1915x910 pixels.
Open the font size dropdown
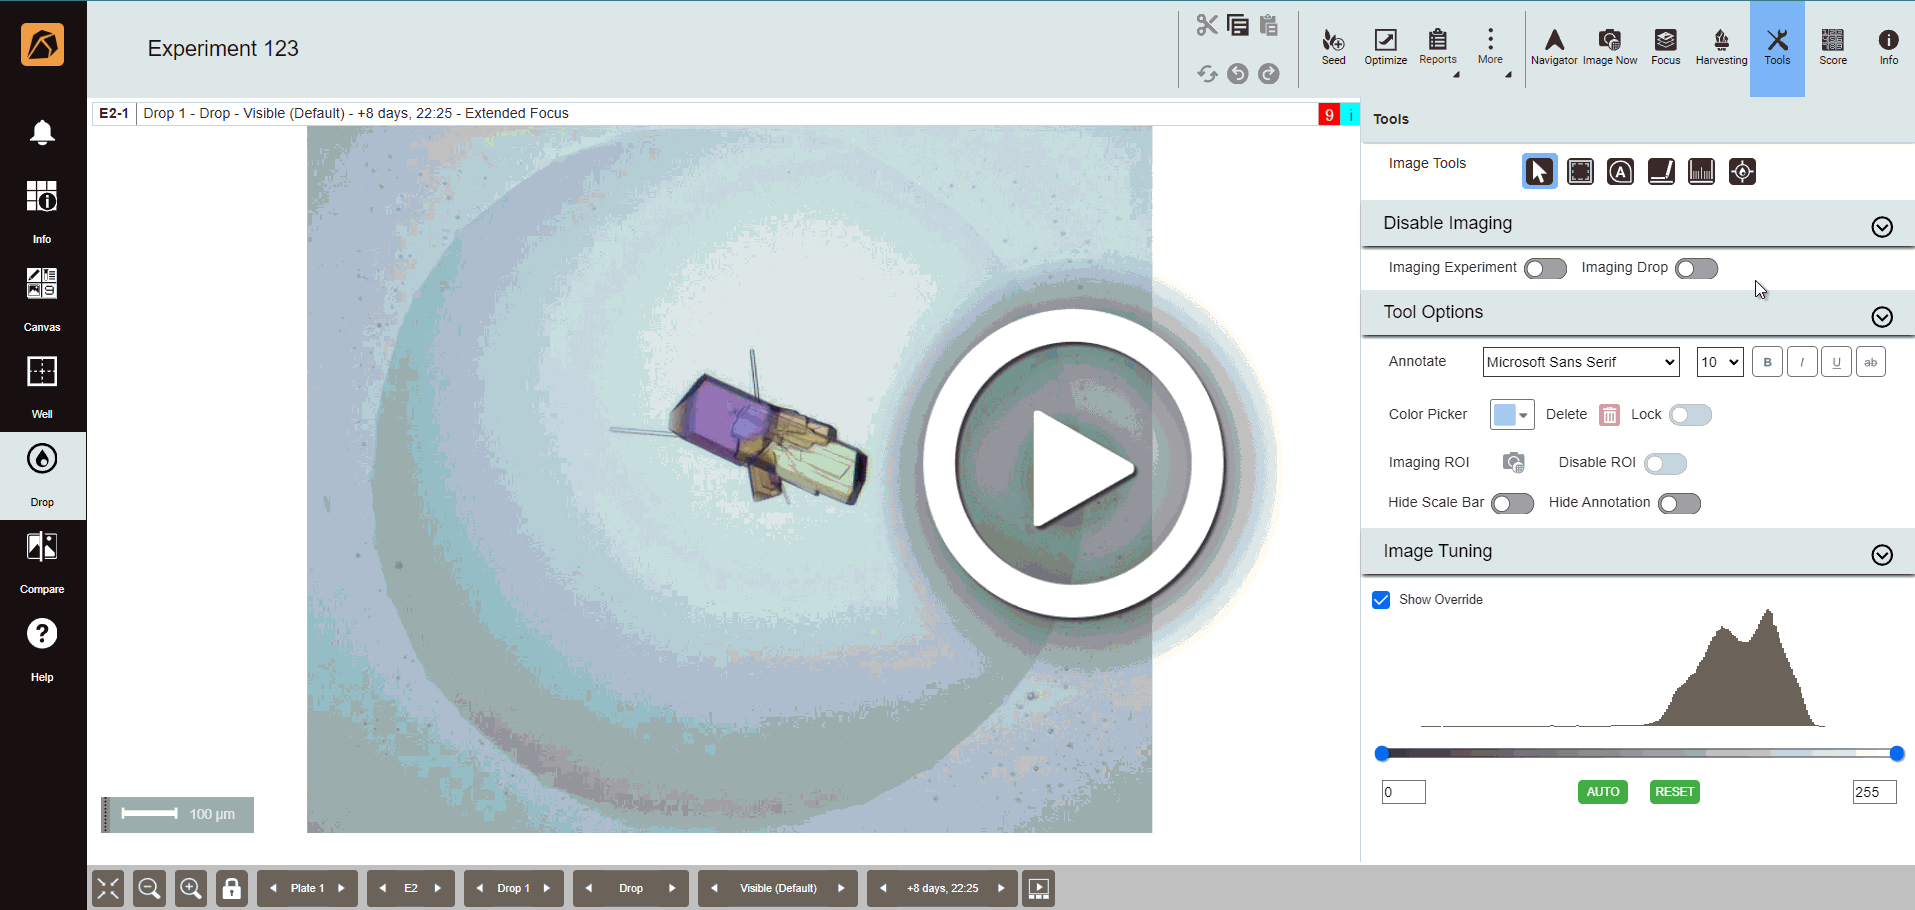click(1720, 362)
